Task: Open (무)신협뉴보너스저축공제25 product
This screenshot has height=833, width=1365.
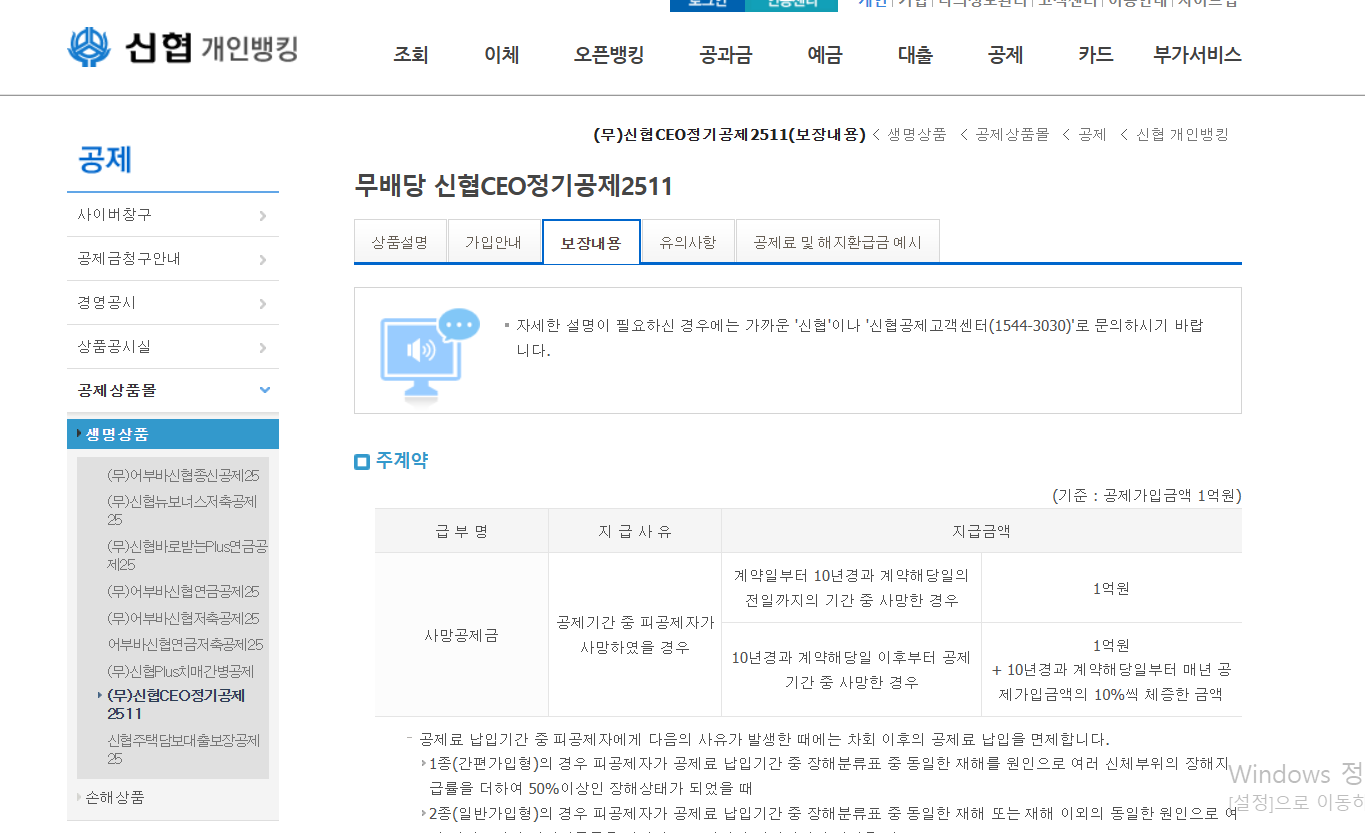Action: tap(182, 510)
